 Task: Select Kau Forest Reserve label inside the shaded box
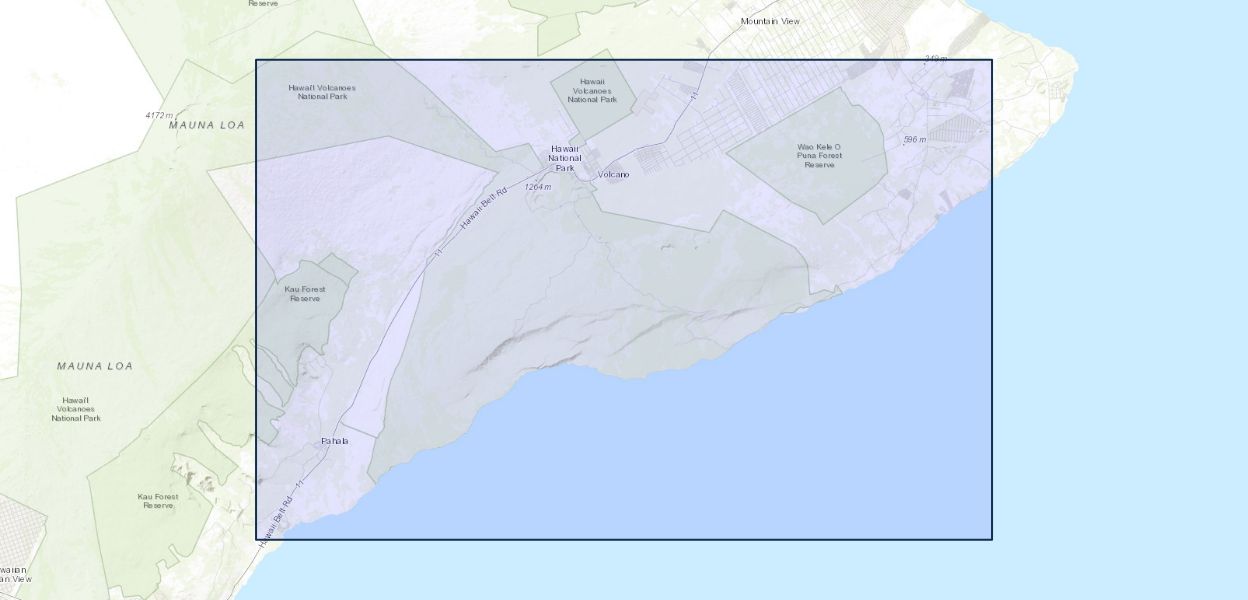305,294
